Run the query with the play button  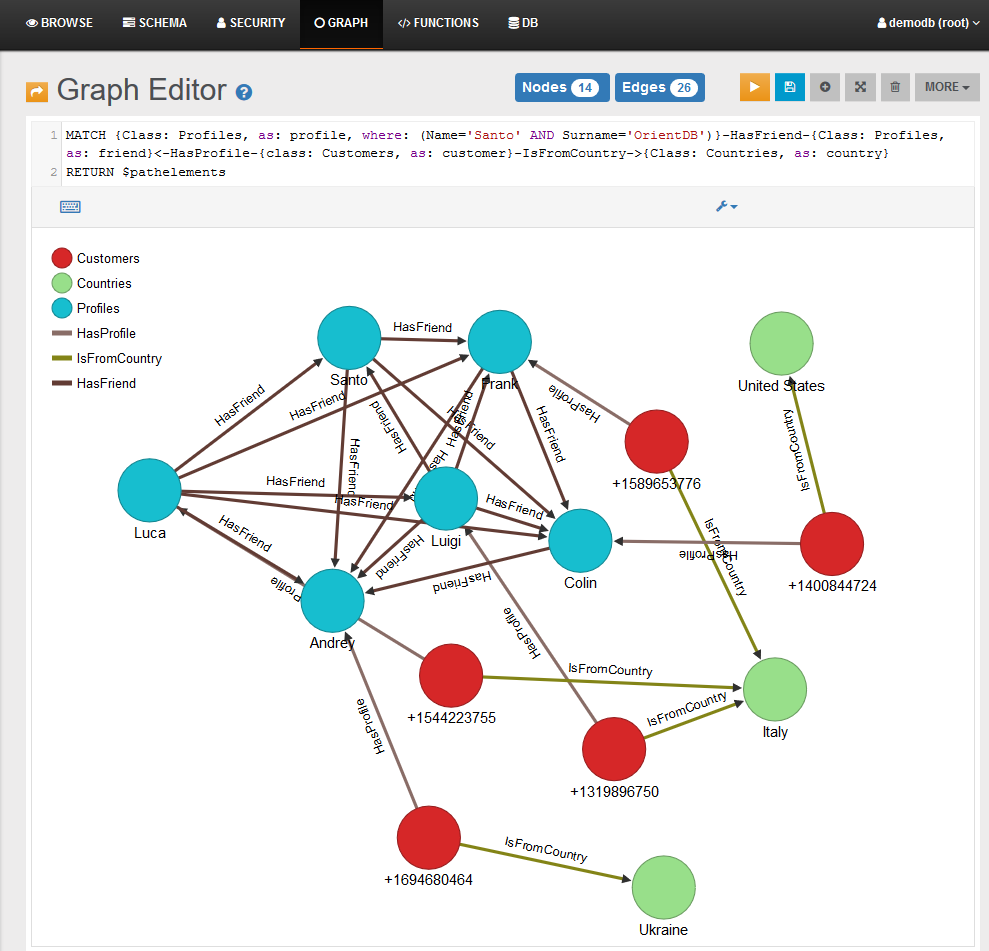coord(755,87)
